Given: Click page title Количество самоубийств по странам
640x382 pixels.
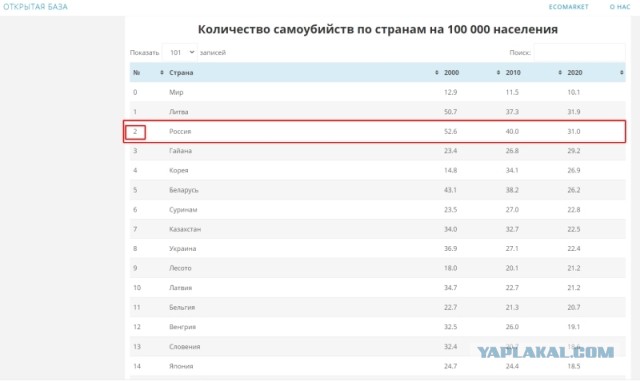Looking at the screenshot, I should tap(378, 29).
